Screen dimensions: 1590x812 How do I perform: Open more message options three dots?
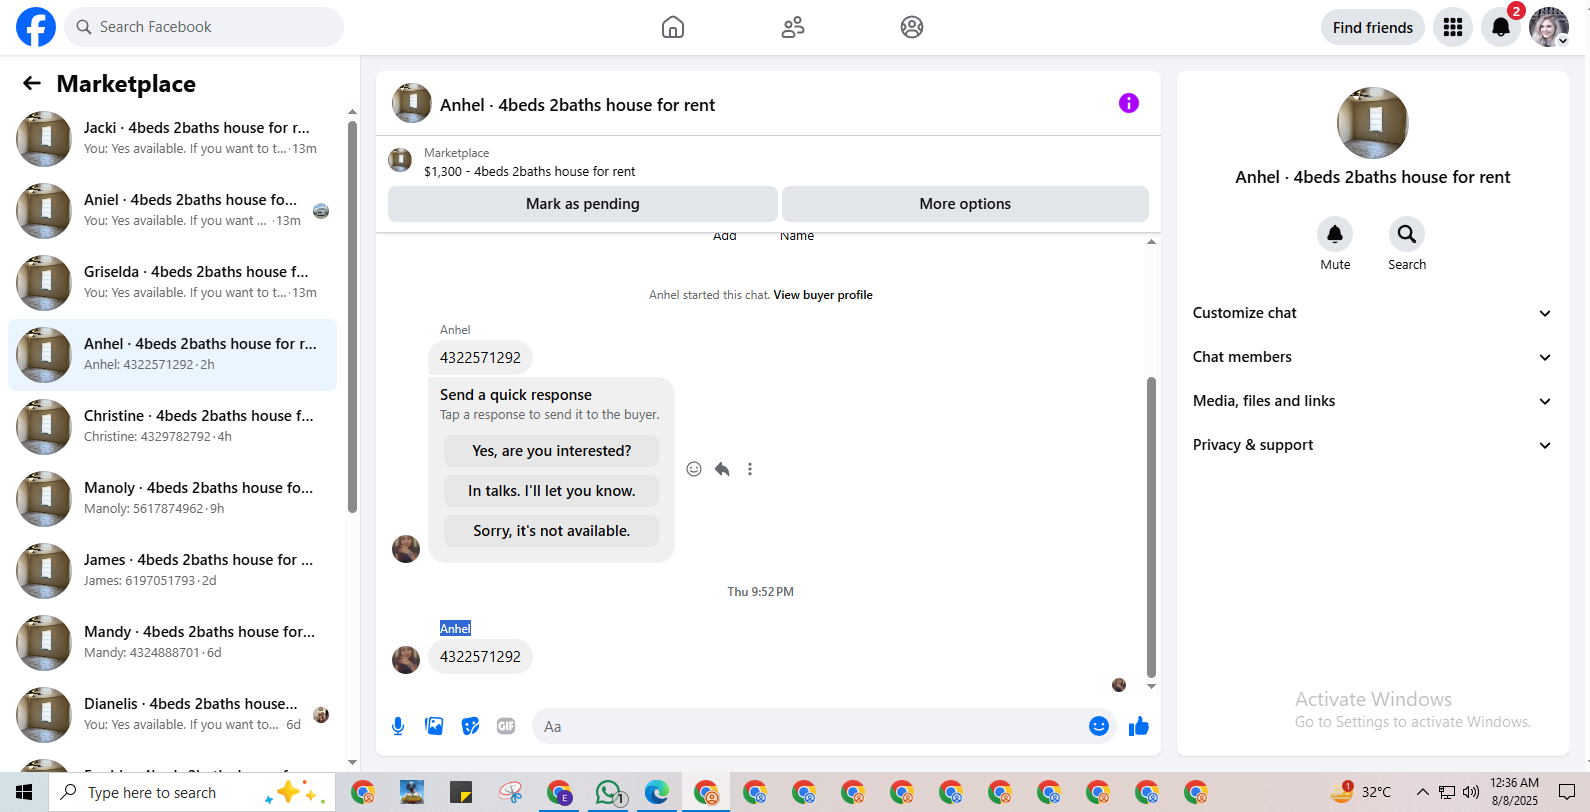click(750, 469)
